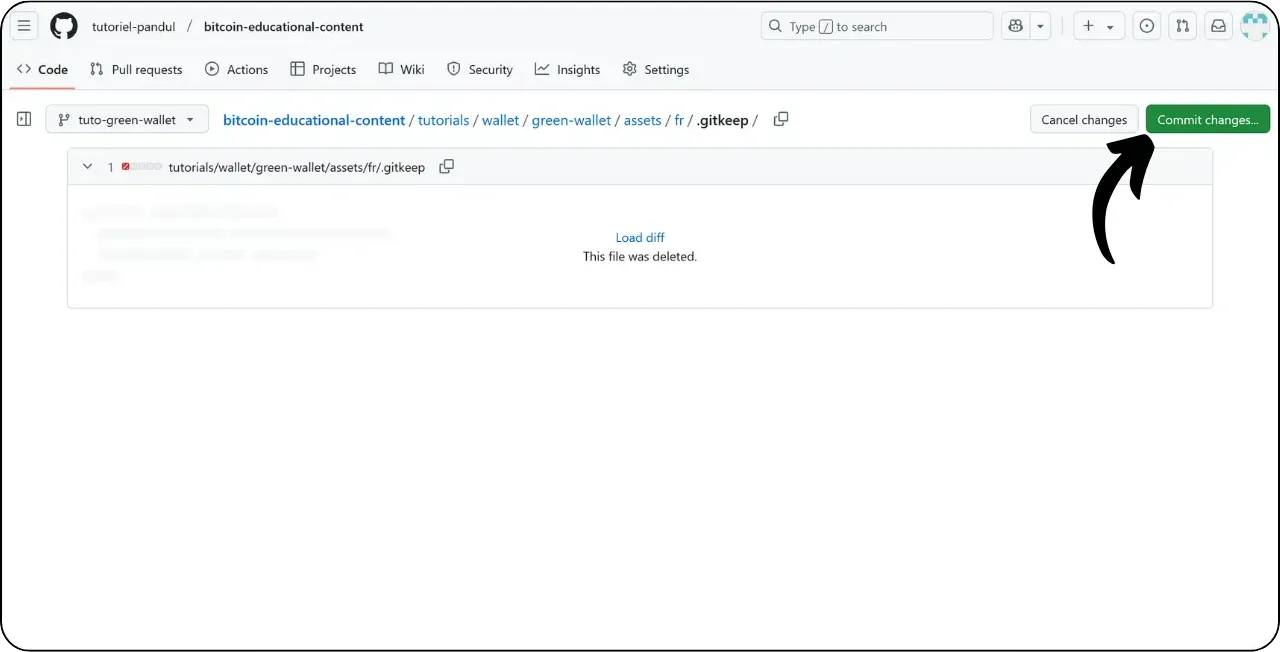The width and height of the screenshot is (1280, 652).
Task: Copy the diff file path icon
Action: coord(446,166)
